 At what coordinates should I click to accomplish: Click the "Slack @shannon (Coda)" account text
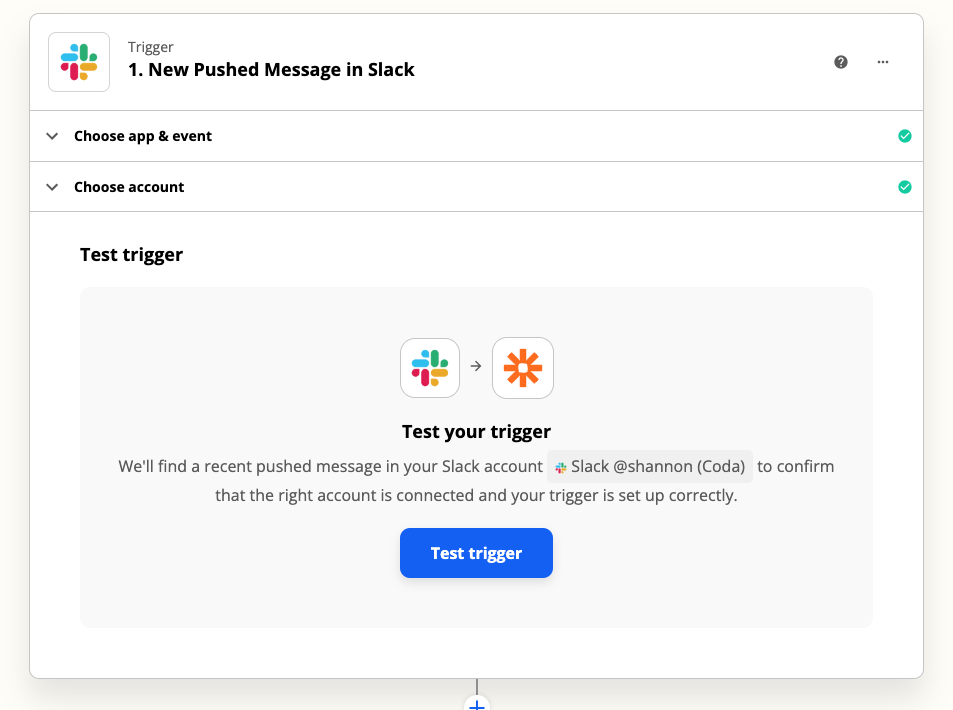click(658, 467)
